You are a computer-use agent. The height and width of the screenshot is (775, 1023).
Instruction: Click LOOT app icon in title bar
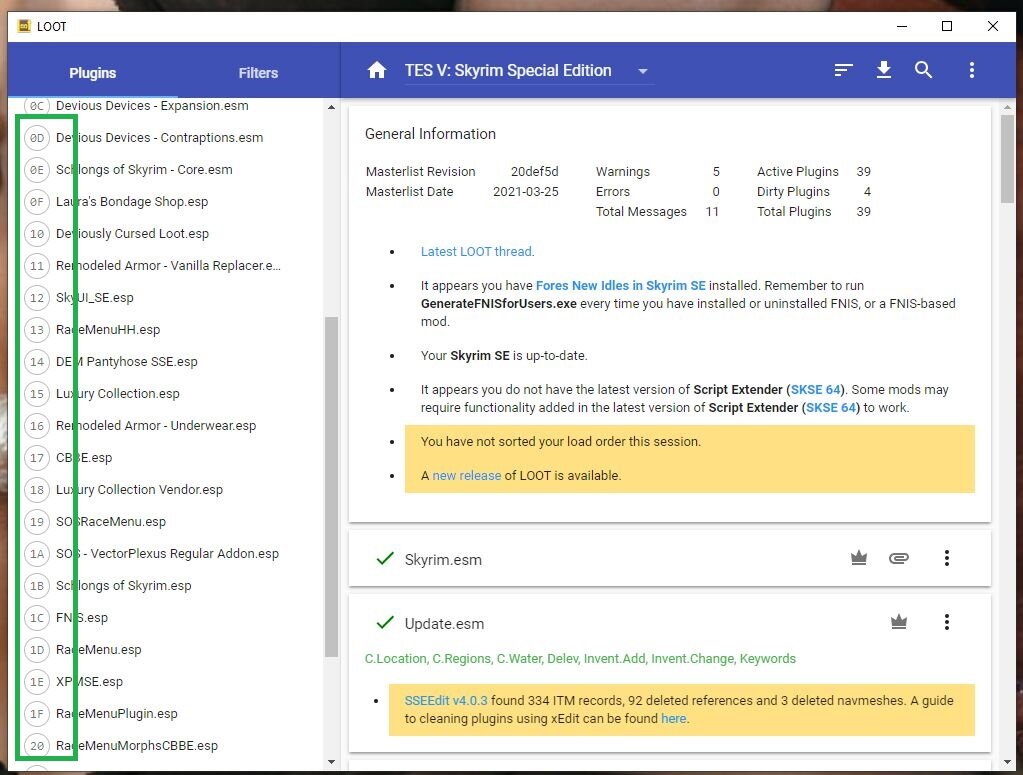pos(24,26)
